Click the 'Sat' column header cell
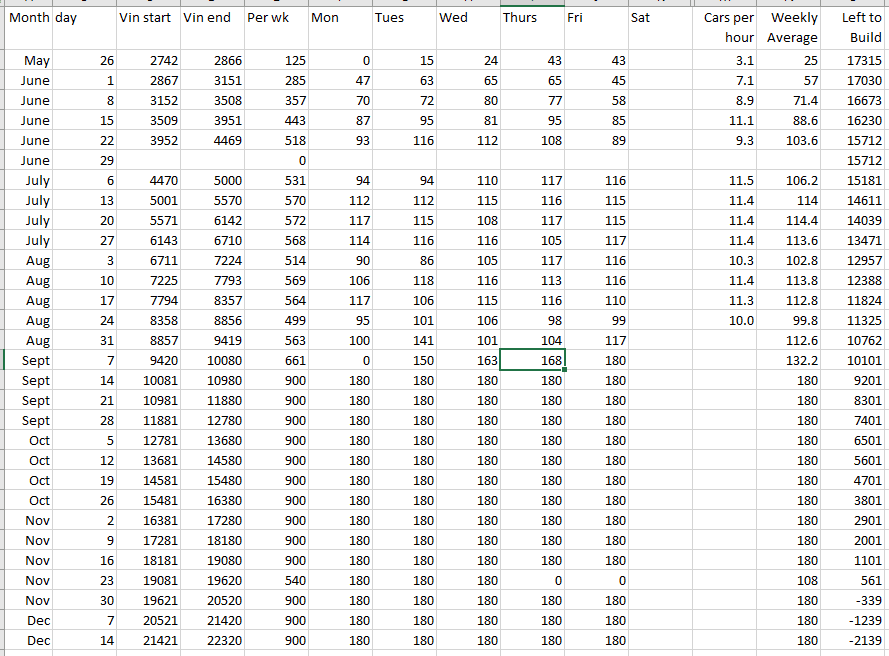The image size is (889, 656). [660, 18]
